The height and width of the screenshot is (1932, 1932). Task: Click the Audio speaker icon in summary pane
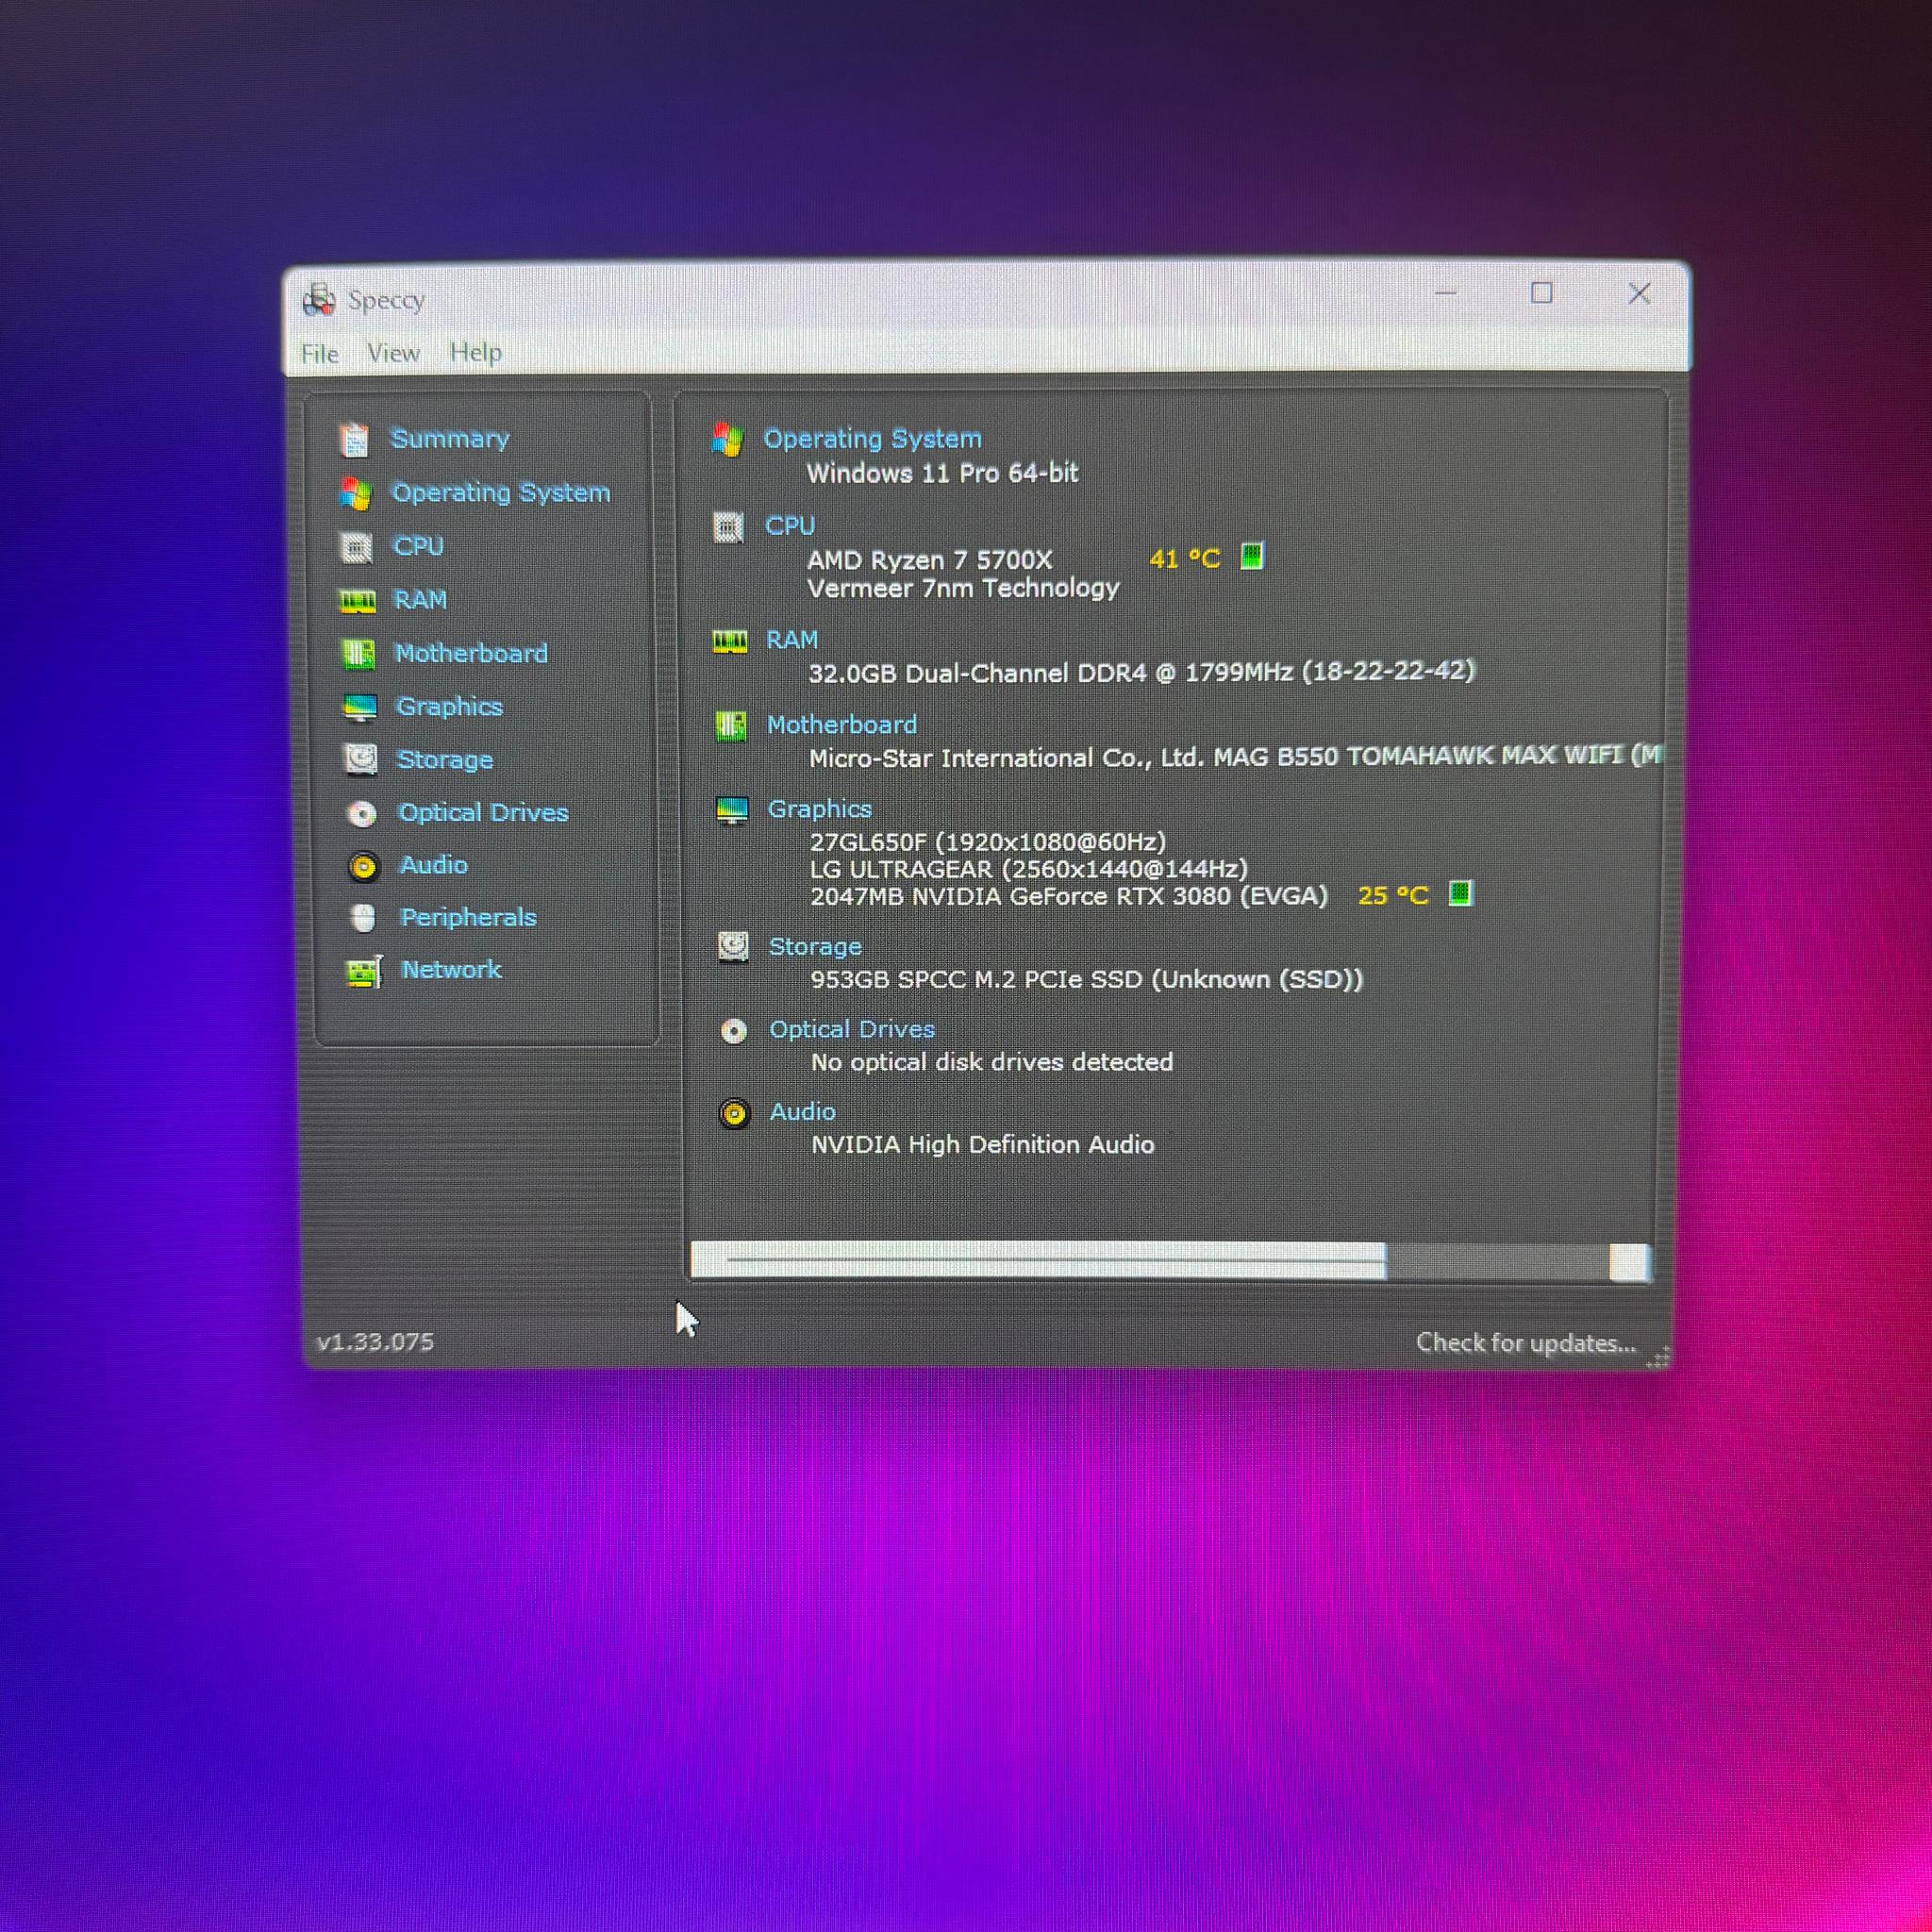[x=734, y=1113]
